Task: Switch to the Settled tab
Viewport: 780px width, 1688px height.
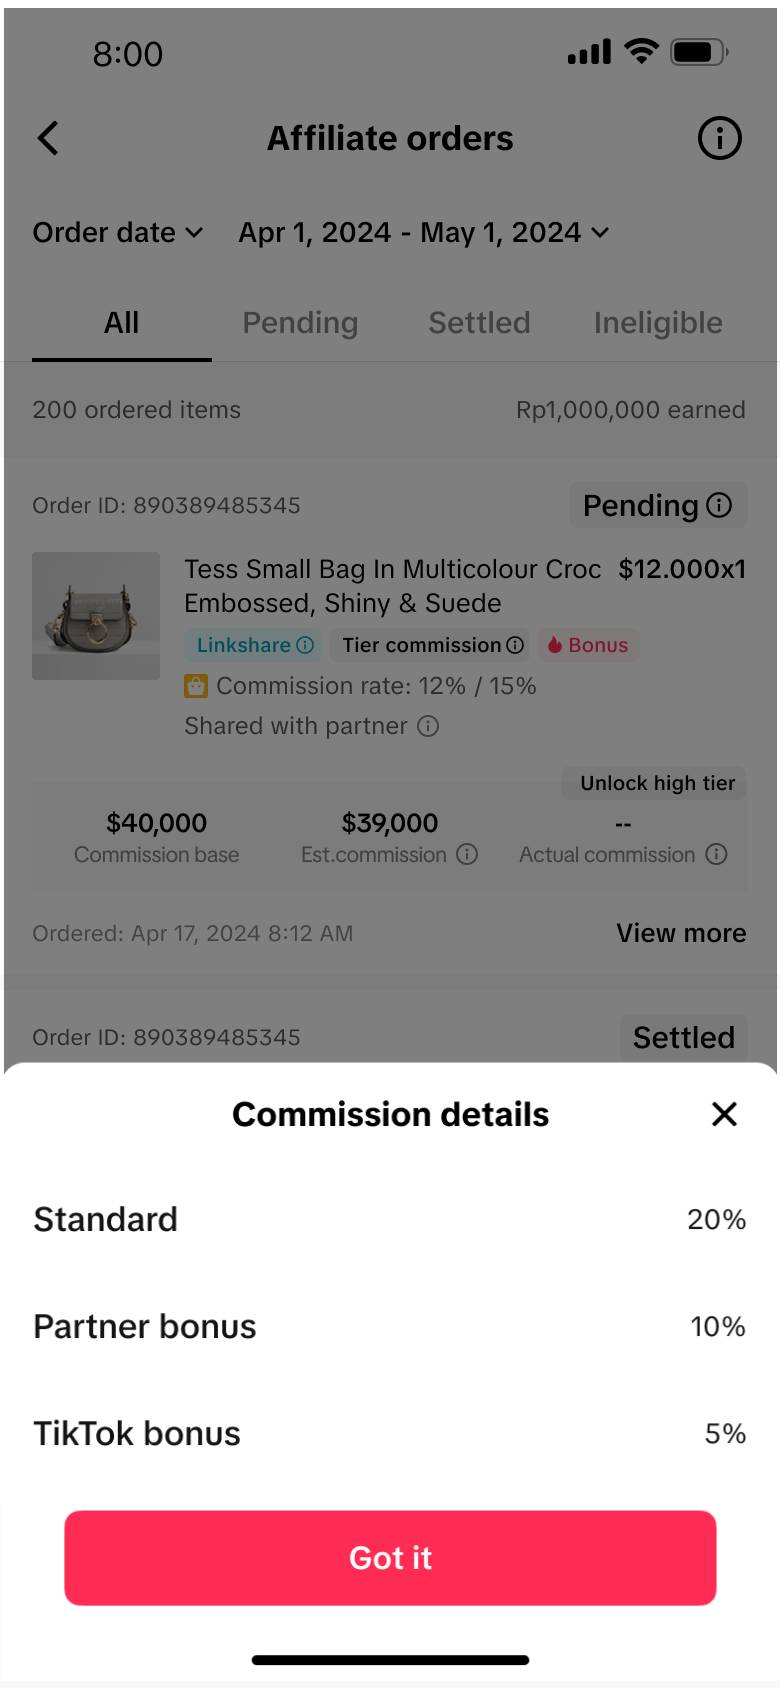Action: pyautogui.click(x=479, y=323)
